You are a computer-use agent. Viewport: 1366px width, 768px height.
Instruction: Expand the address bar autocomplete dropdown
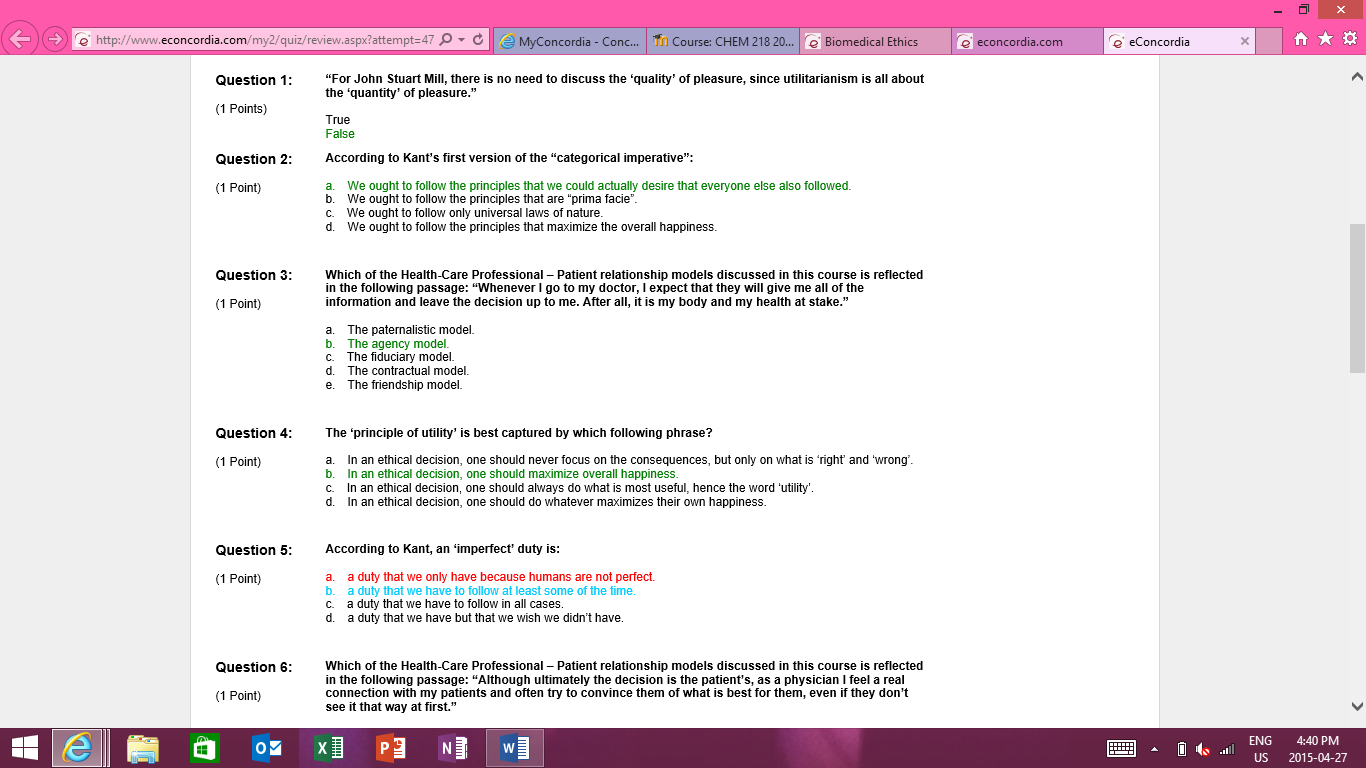pos(461,41)
